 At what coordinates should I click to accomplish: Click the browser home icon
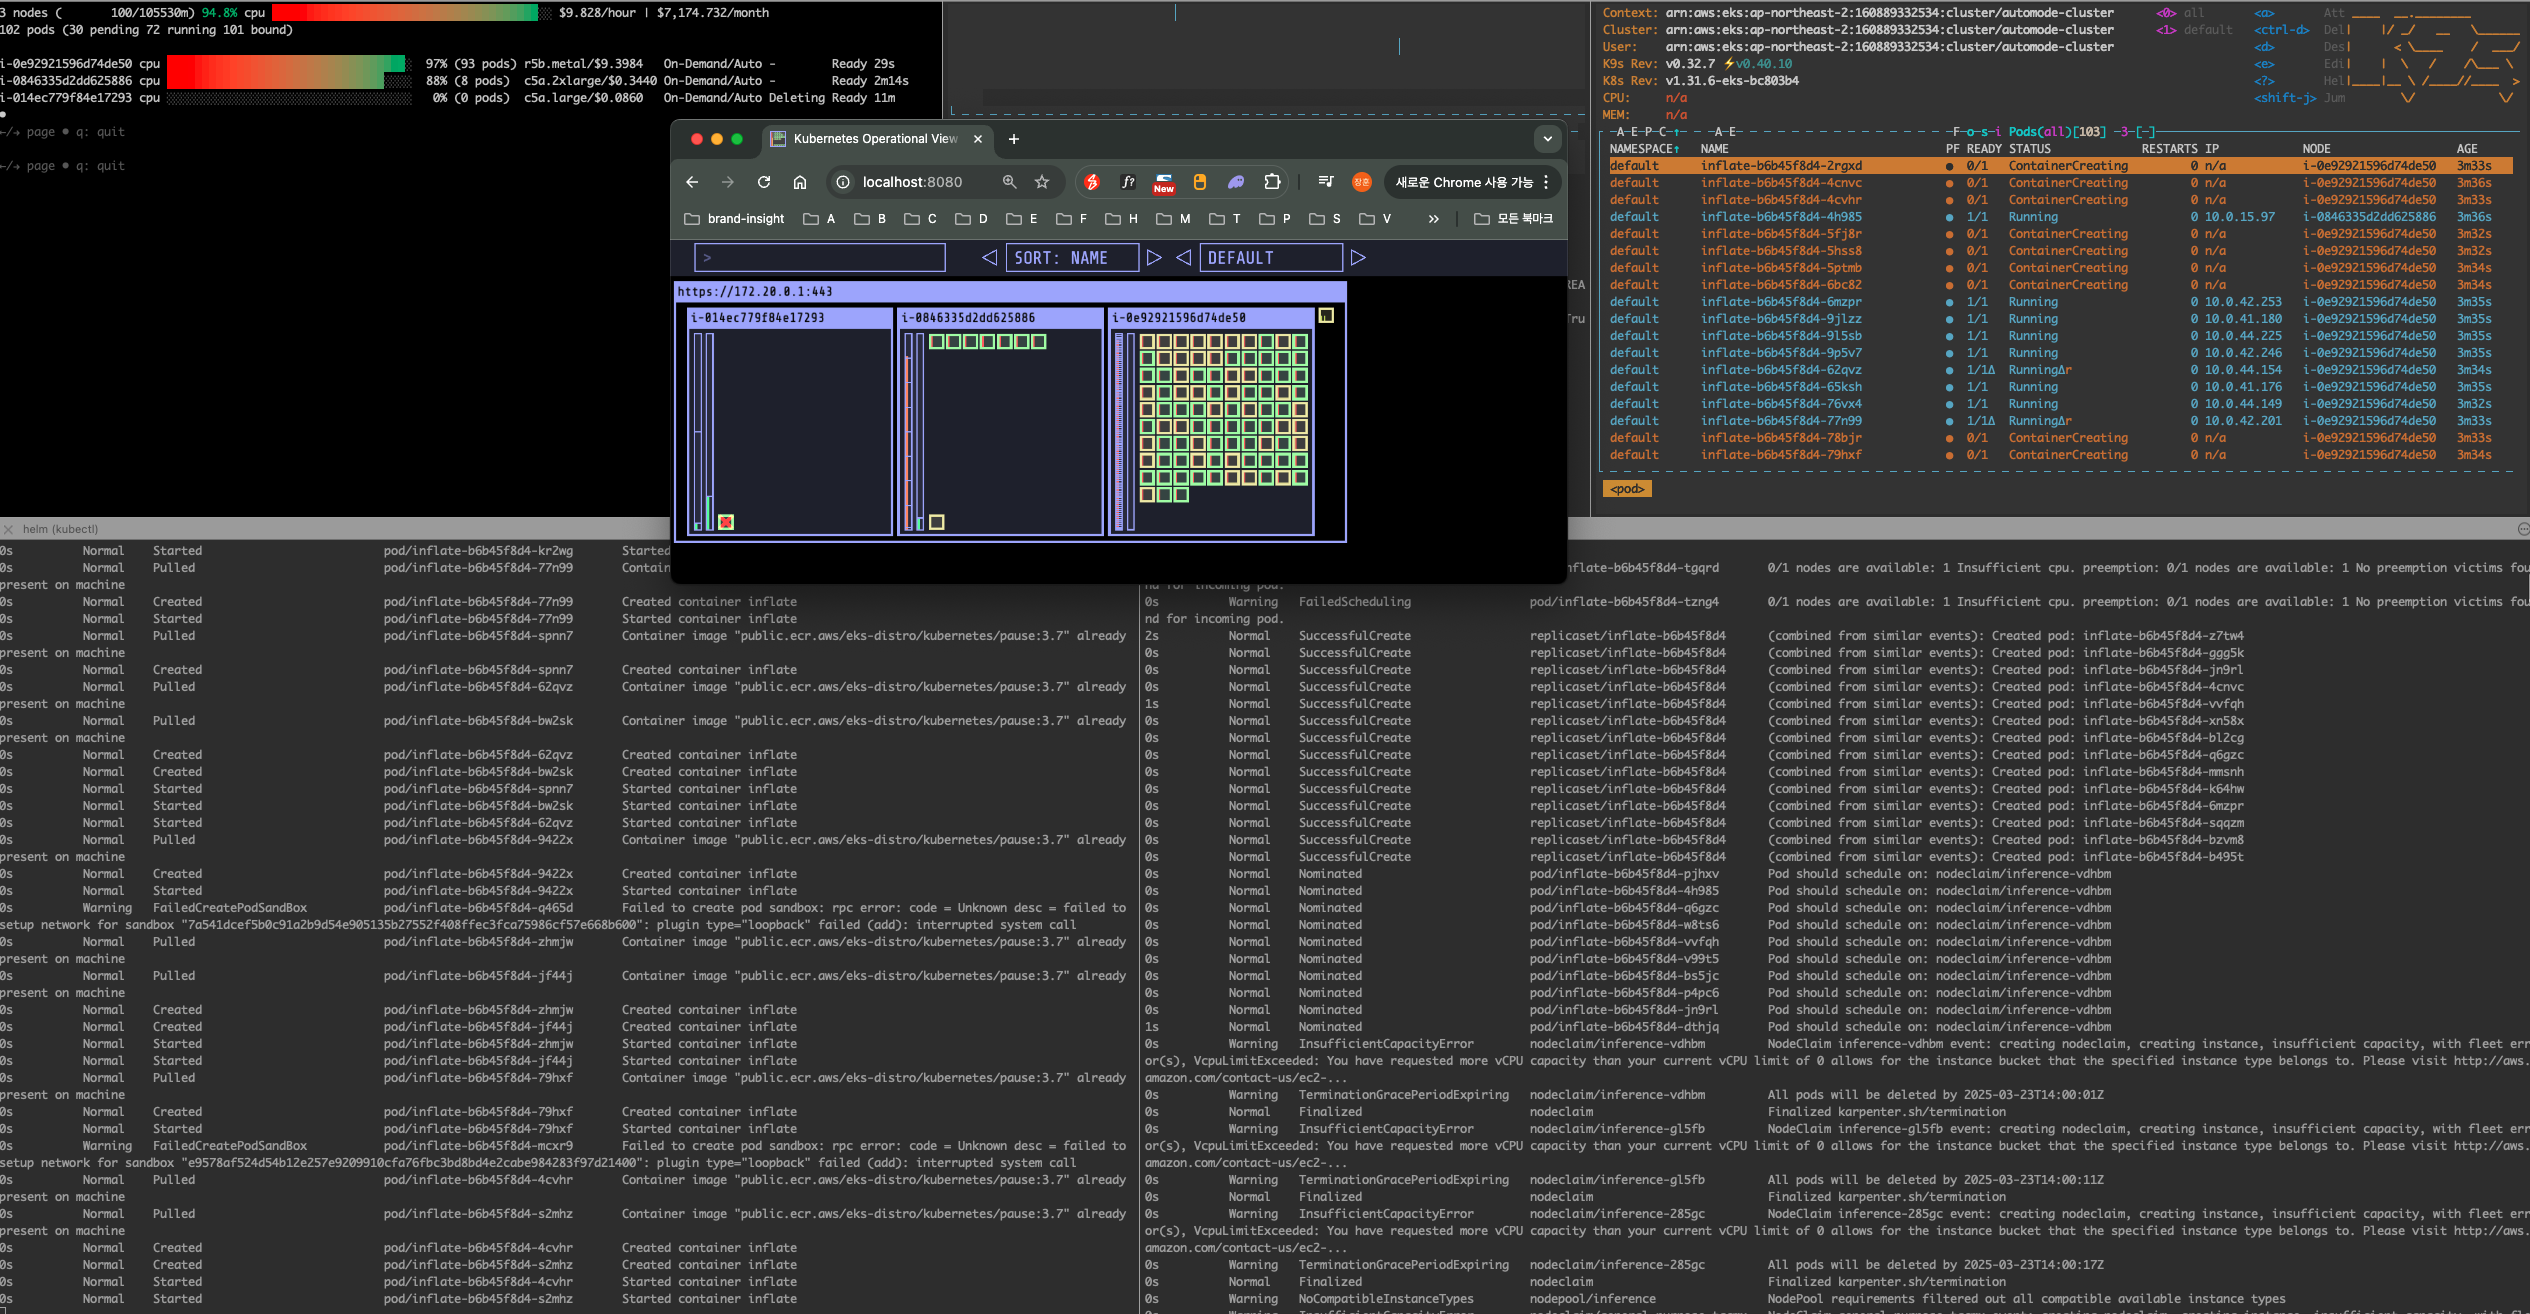click(800, 182)
